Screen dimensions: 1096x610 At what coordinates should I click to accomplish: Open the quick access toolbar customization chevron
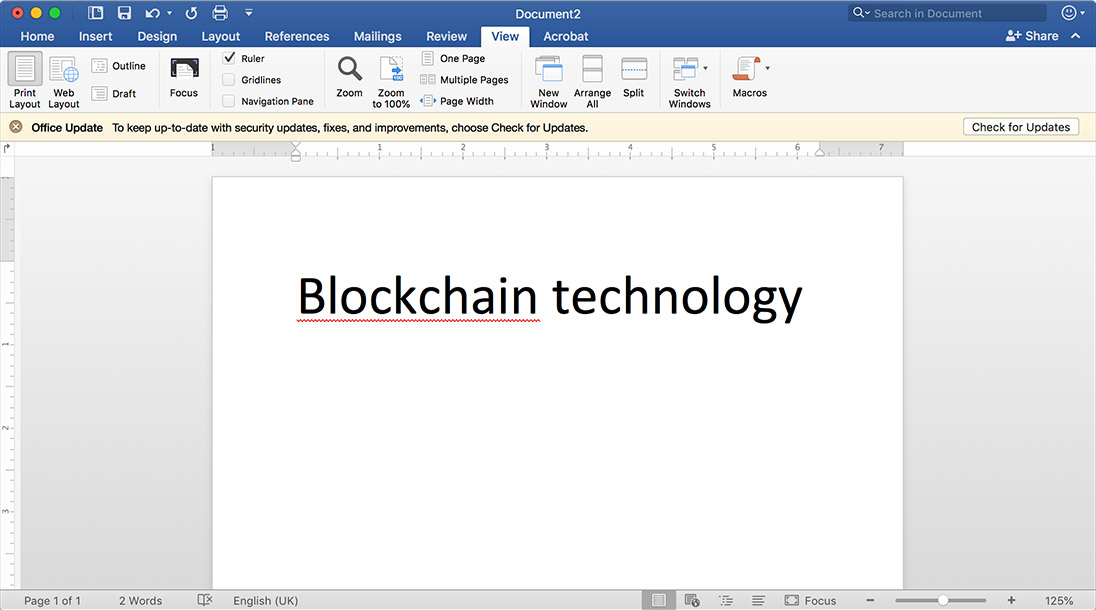click(248, 12)
